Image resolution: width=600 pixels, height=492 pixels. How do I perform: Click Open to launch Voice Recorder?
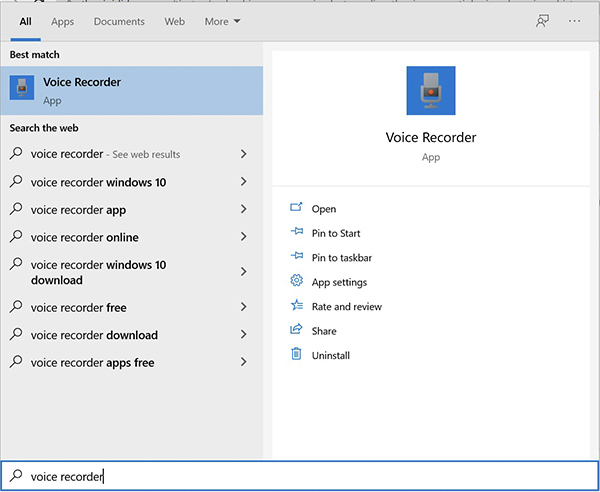click(324, 209)
